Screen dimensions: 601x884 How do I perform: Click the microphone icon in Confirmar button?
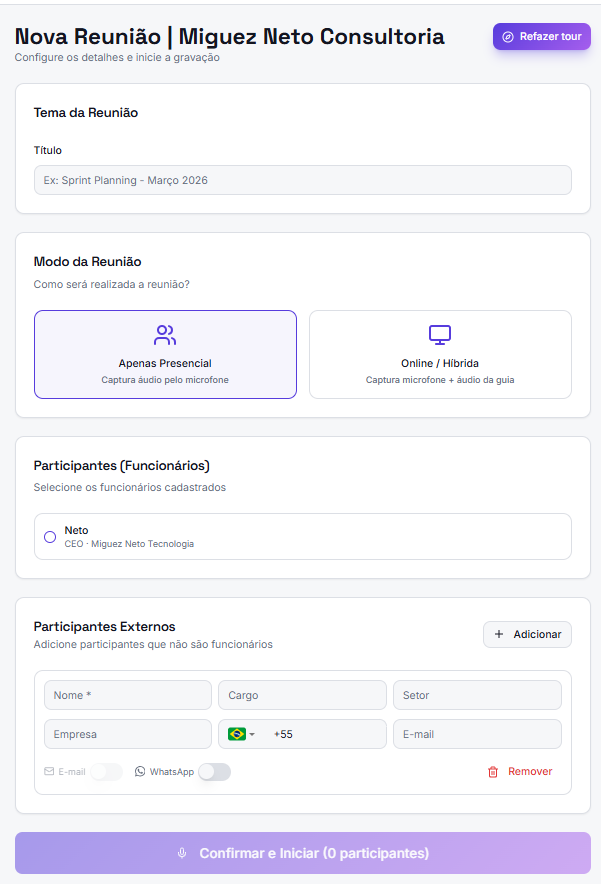tap(182, 853)
